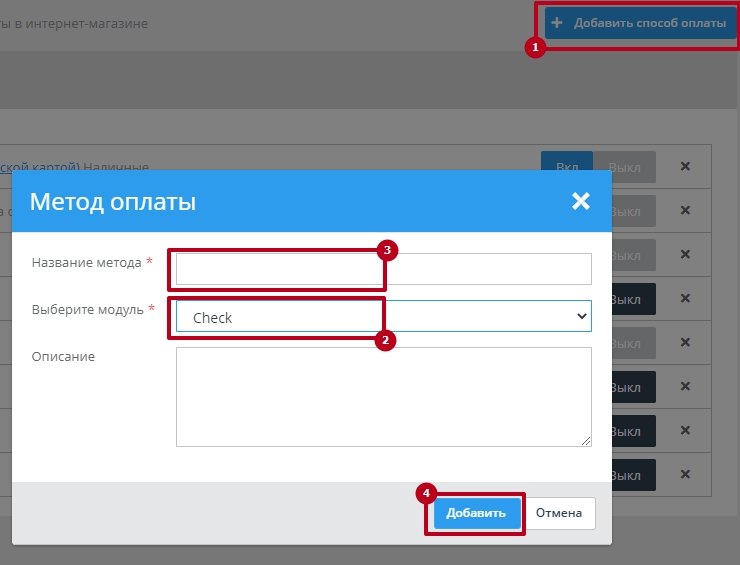Switch first payment method to Выкл

[x=626, y=167]
